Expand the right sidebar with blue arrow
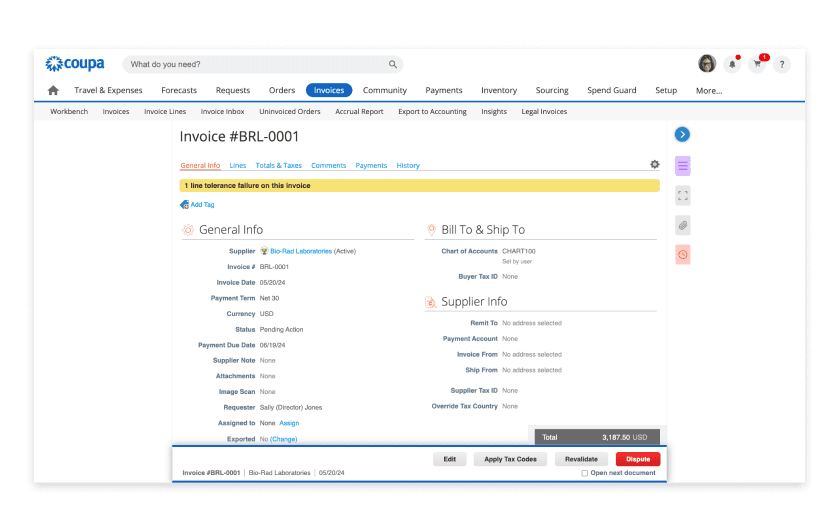This screenshot has width=838, height=531. point(682,134)
